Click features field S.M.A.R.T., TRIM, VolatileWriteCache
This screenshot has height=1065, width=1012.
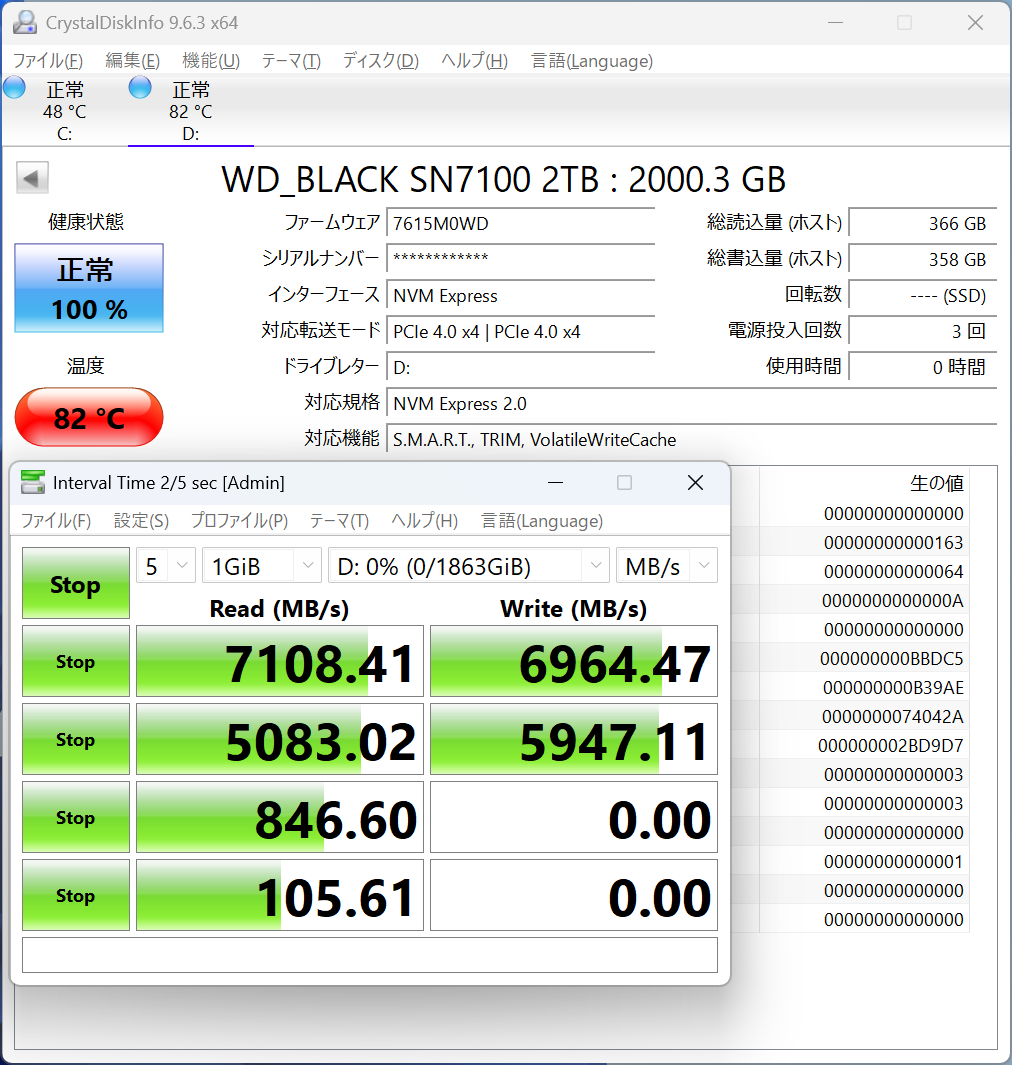[692, 439]
